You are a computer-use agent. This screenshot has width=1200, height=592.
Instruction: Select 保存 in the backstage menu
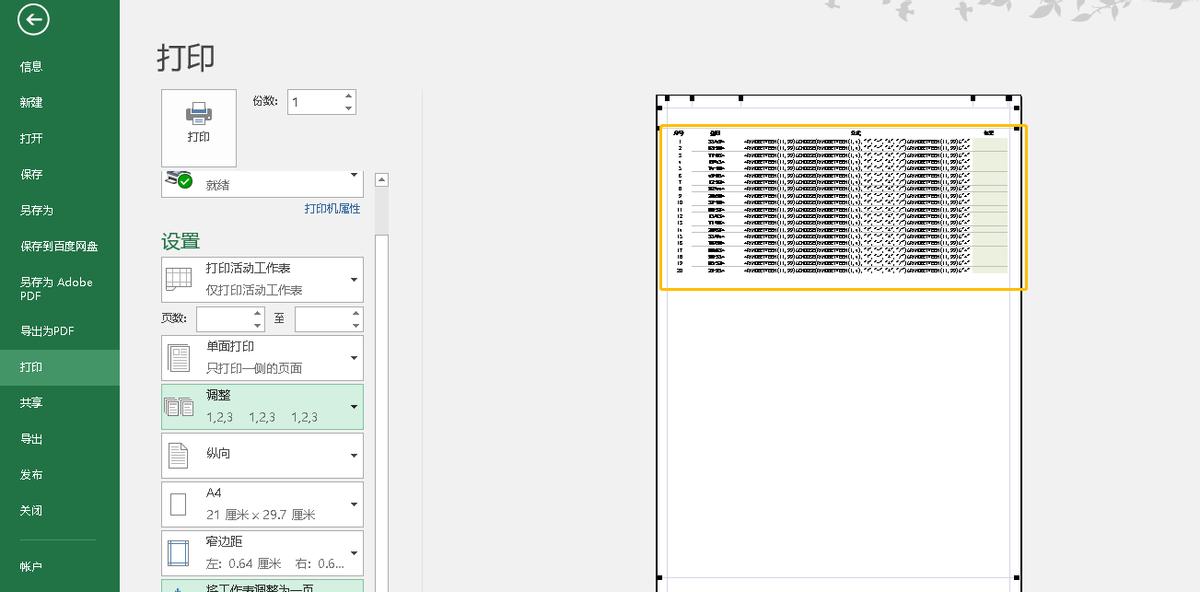pos(60,175)
